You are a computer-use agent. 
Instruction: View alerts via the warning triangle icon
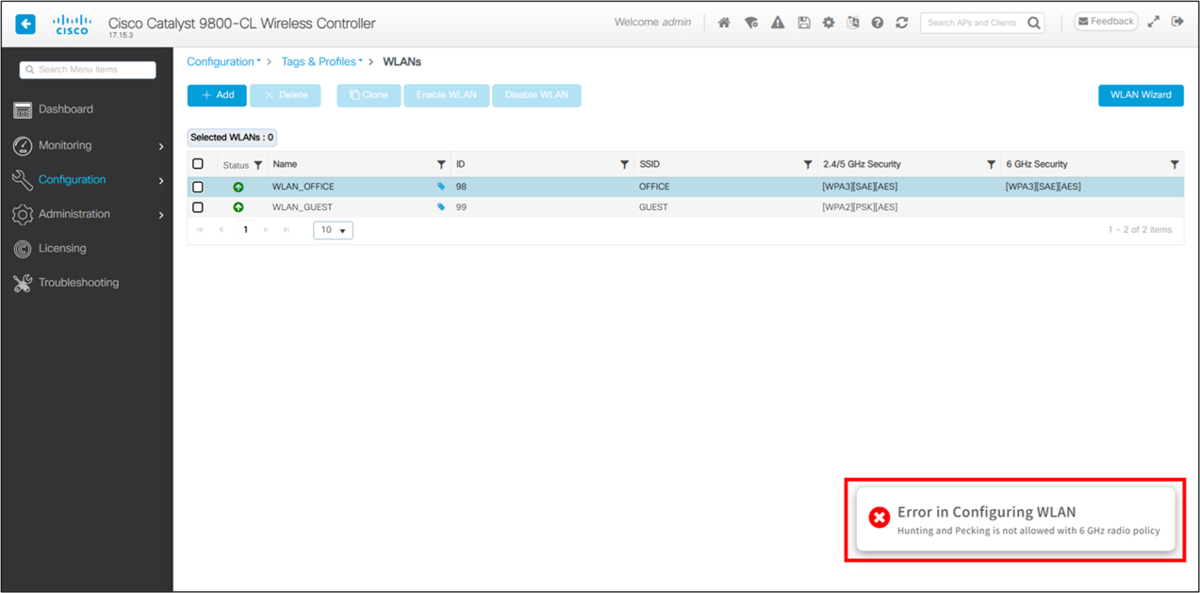click(x=777, y=23)
